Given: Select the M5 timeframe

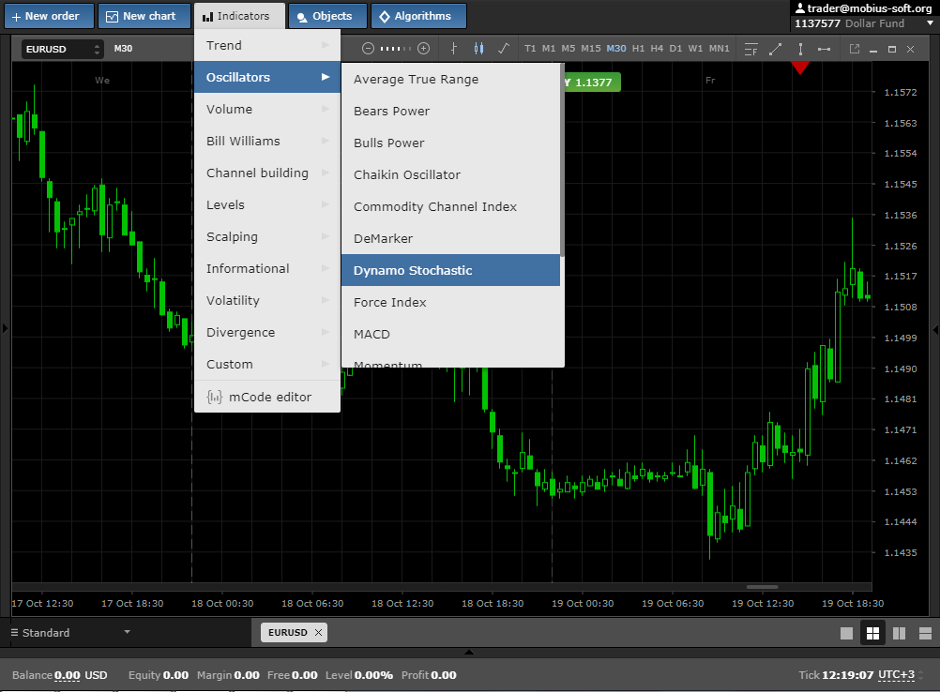Looking at the screenshot, I should (x=568, y=49).
